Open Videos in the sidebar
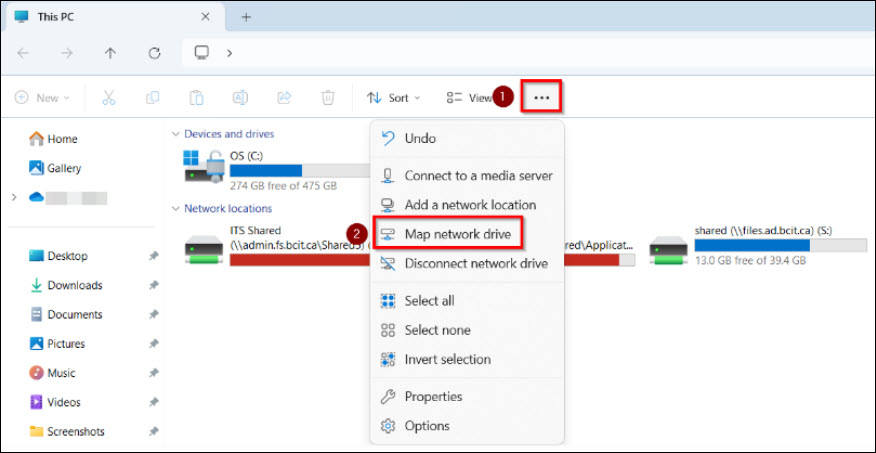This screenshot has height=453, width=876. pos(54,402)
